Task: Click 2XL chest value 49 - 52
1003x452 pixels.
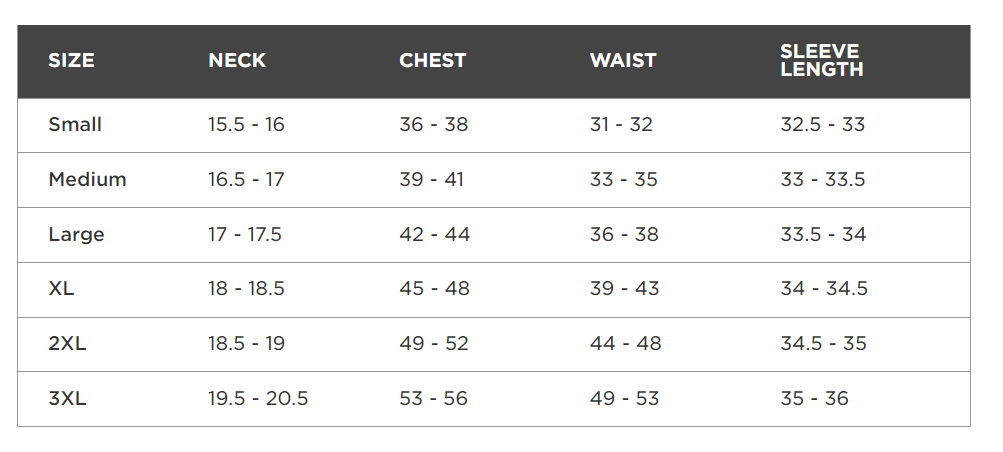Action: click(434, 344)
